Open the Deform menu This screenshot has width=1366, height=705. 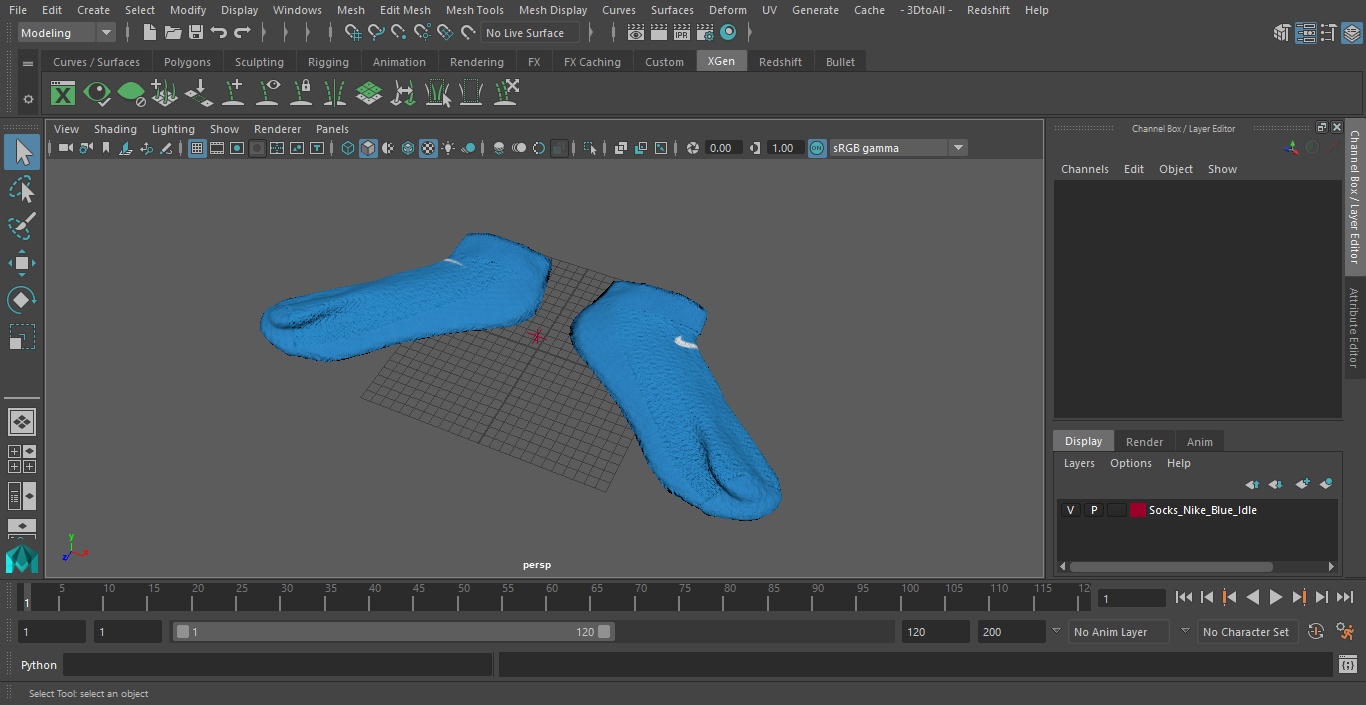click(727, 10)
